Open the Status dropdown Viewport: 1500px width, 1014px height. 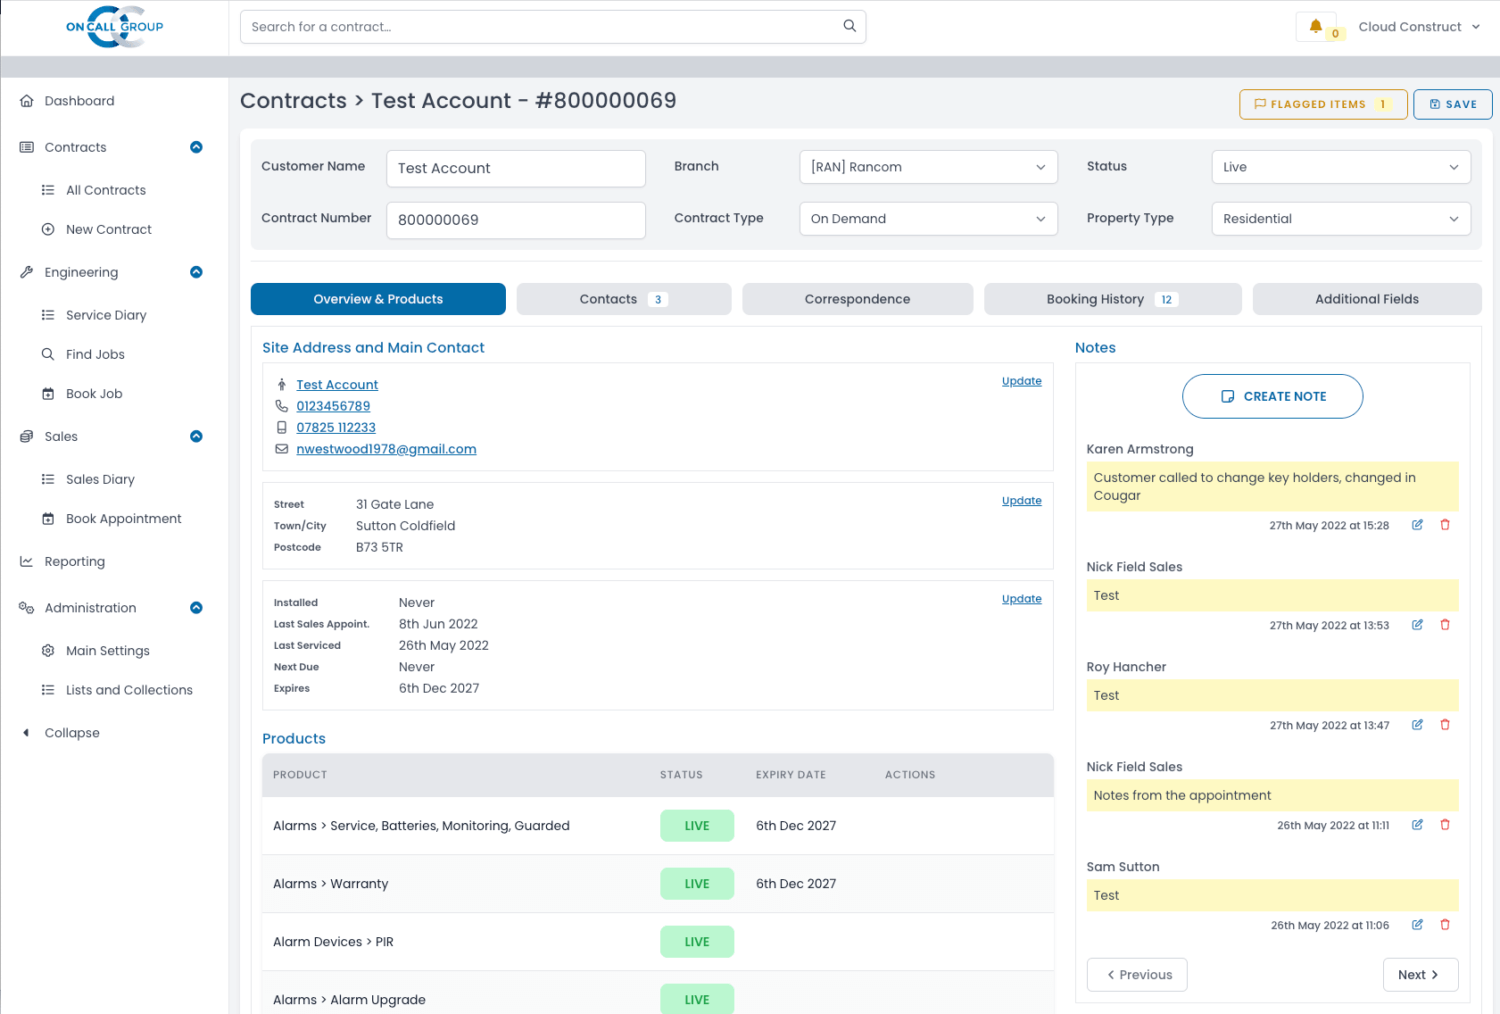coord(1341,167)
